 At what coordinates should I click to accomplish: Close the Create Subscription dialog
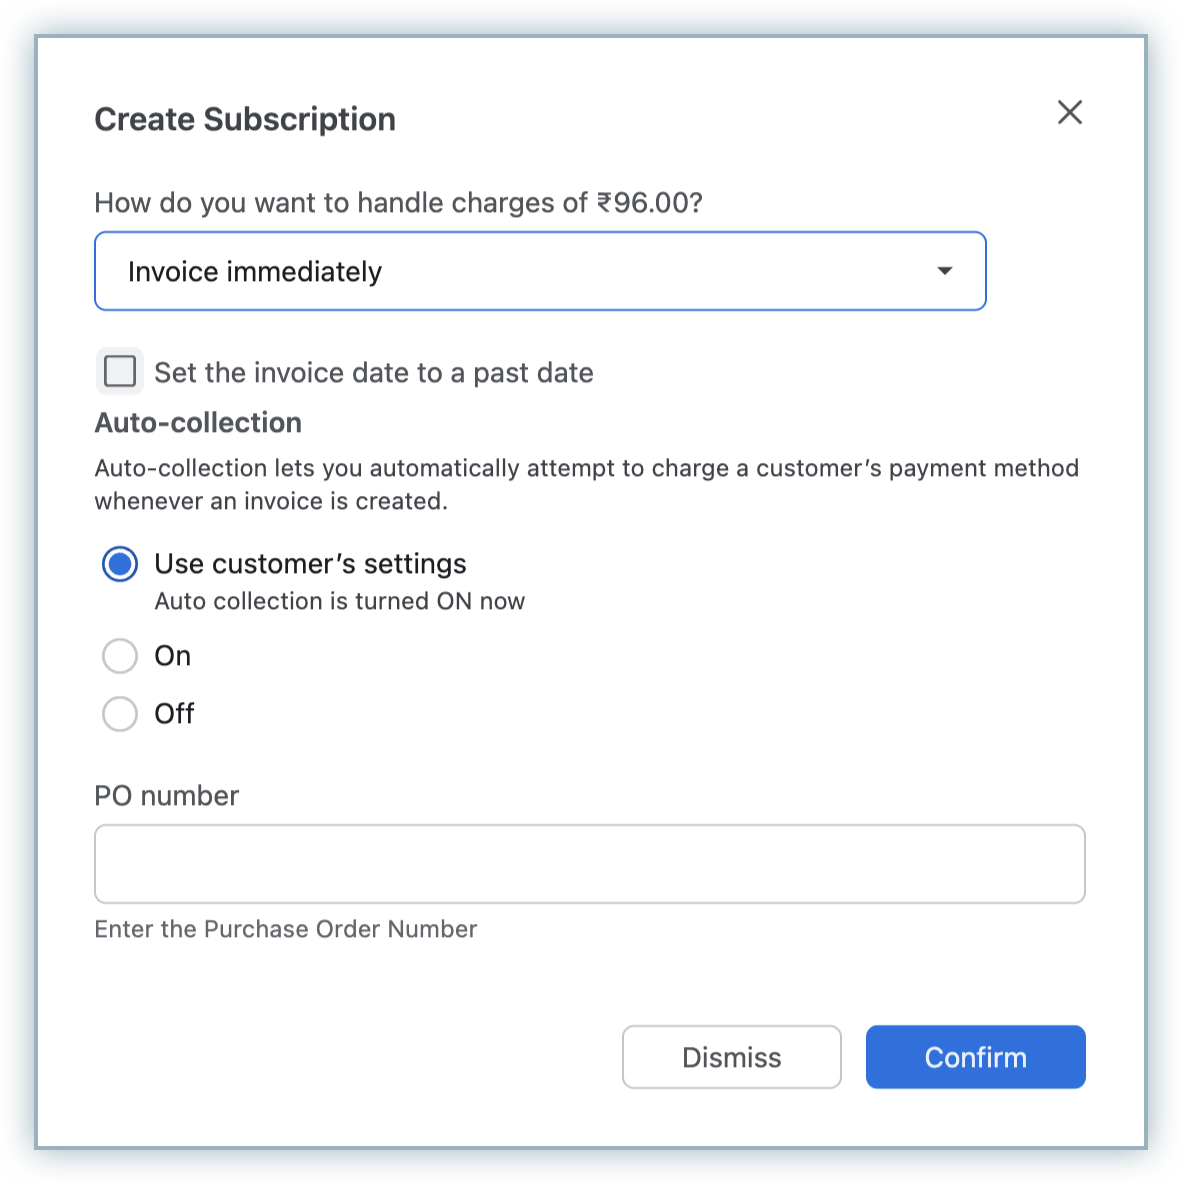pos(1070,112)
